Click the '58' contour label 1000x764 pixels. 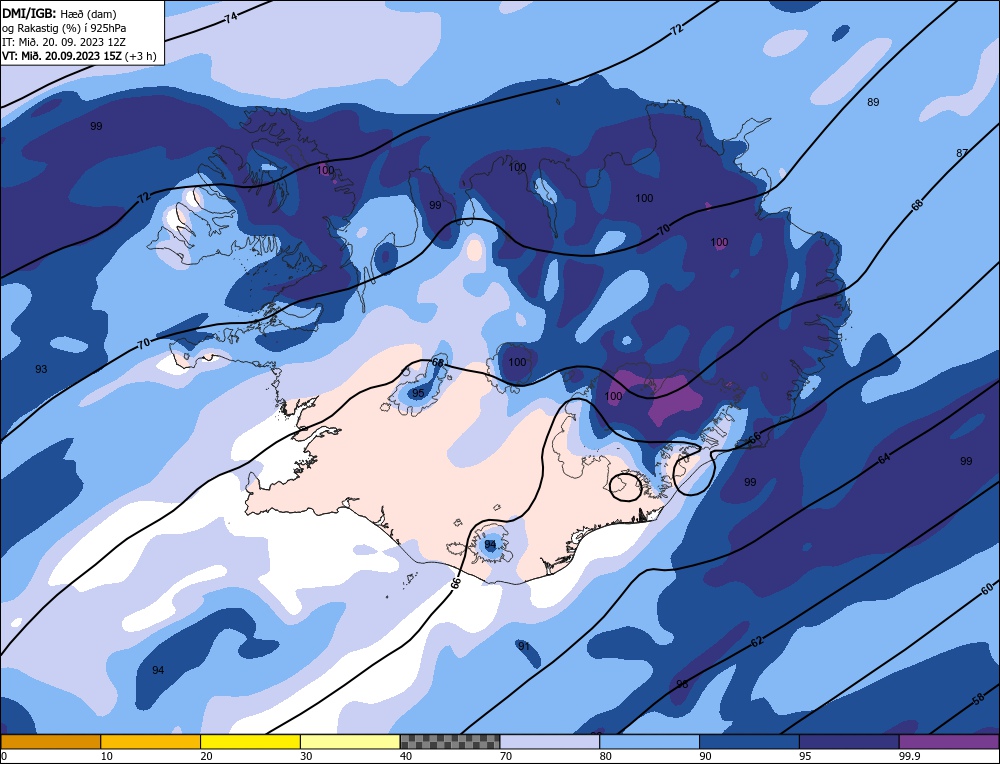coord(978,700)
